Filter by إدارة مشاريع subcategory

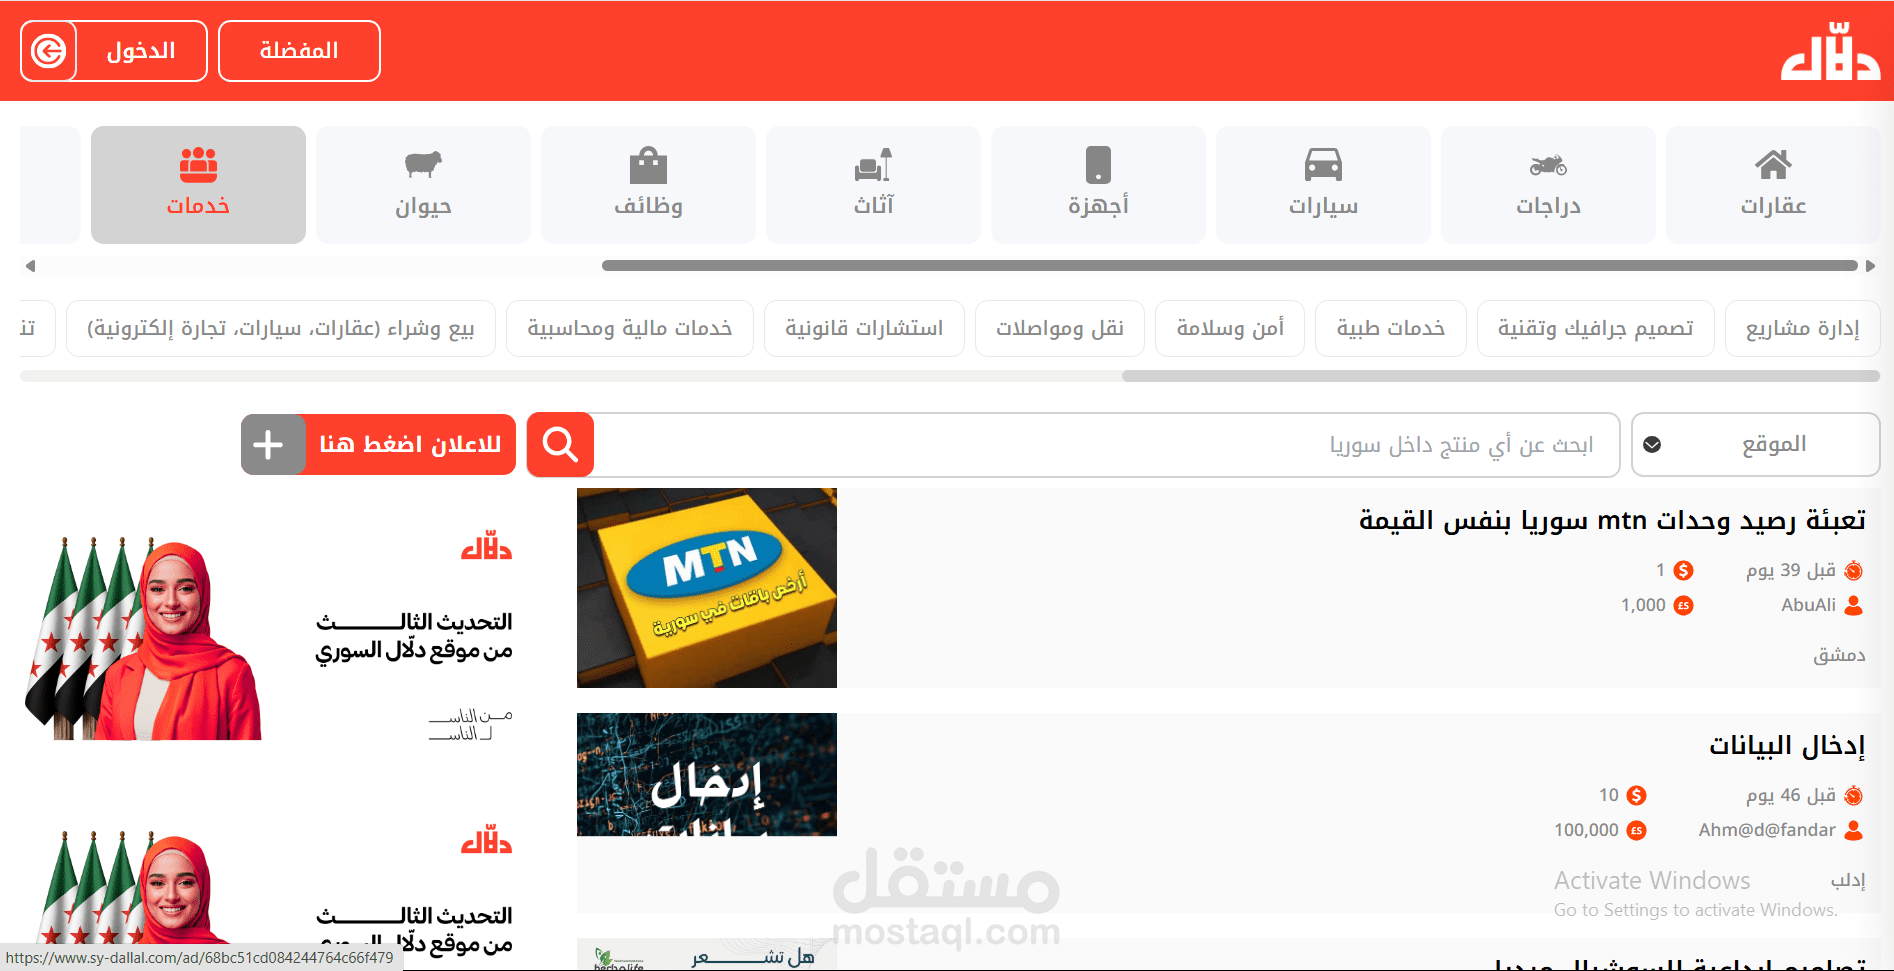(1802, 328)
